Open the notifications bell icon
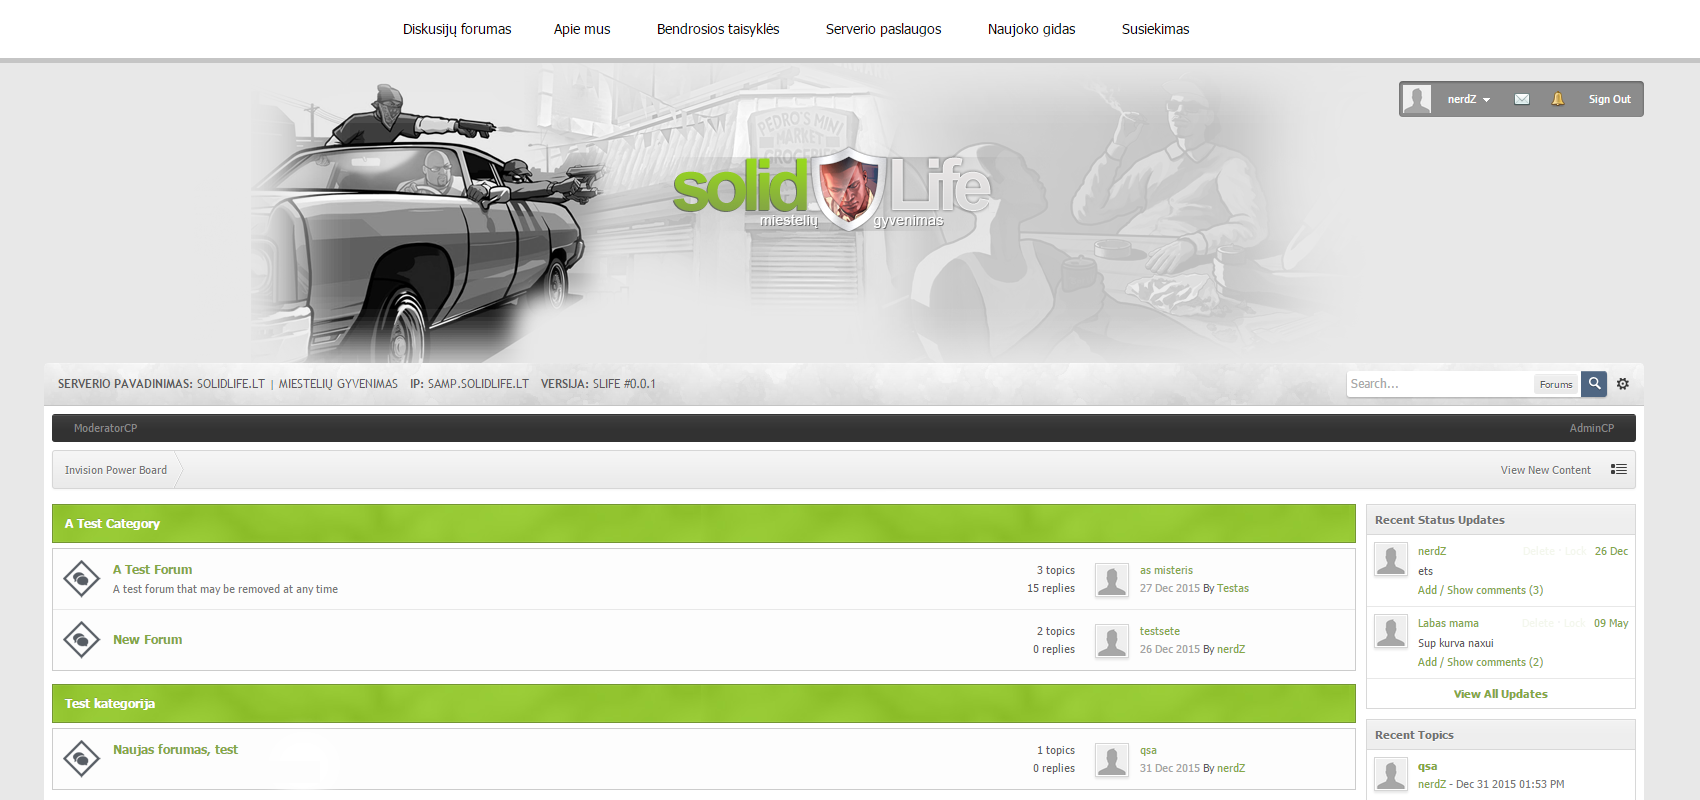The height and width of the screenshot is (800, 1700). coord(1558,99)
